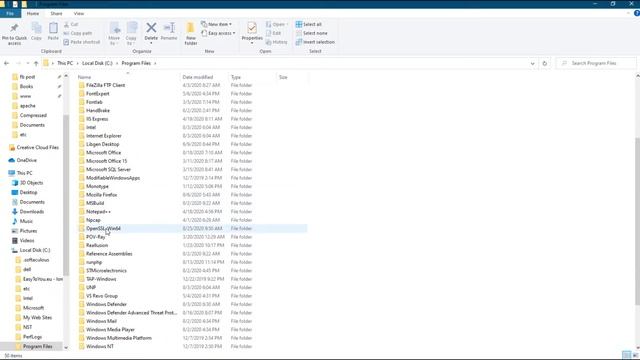The width and height of the screenshot is (640, 360).
Task: Expand the address bar history dropdown
Action: click(x=532, y=63)
